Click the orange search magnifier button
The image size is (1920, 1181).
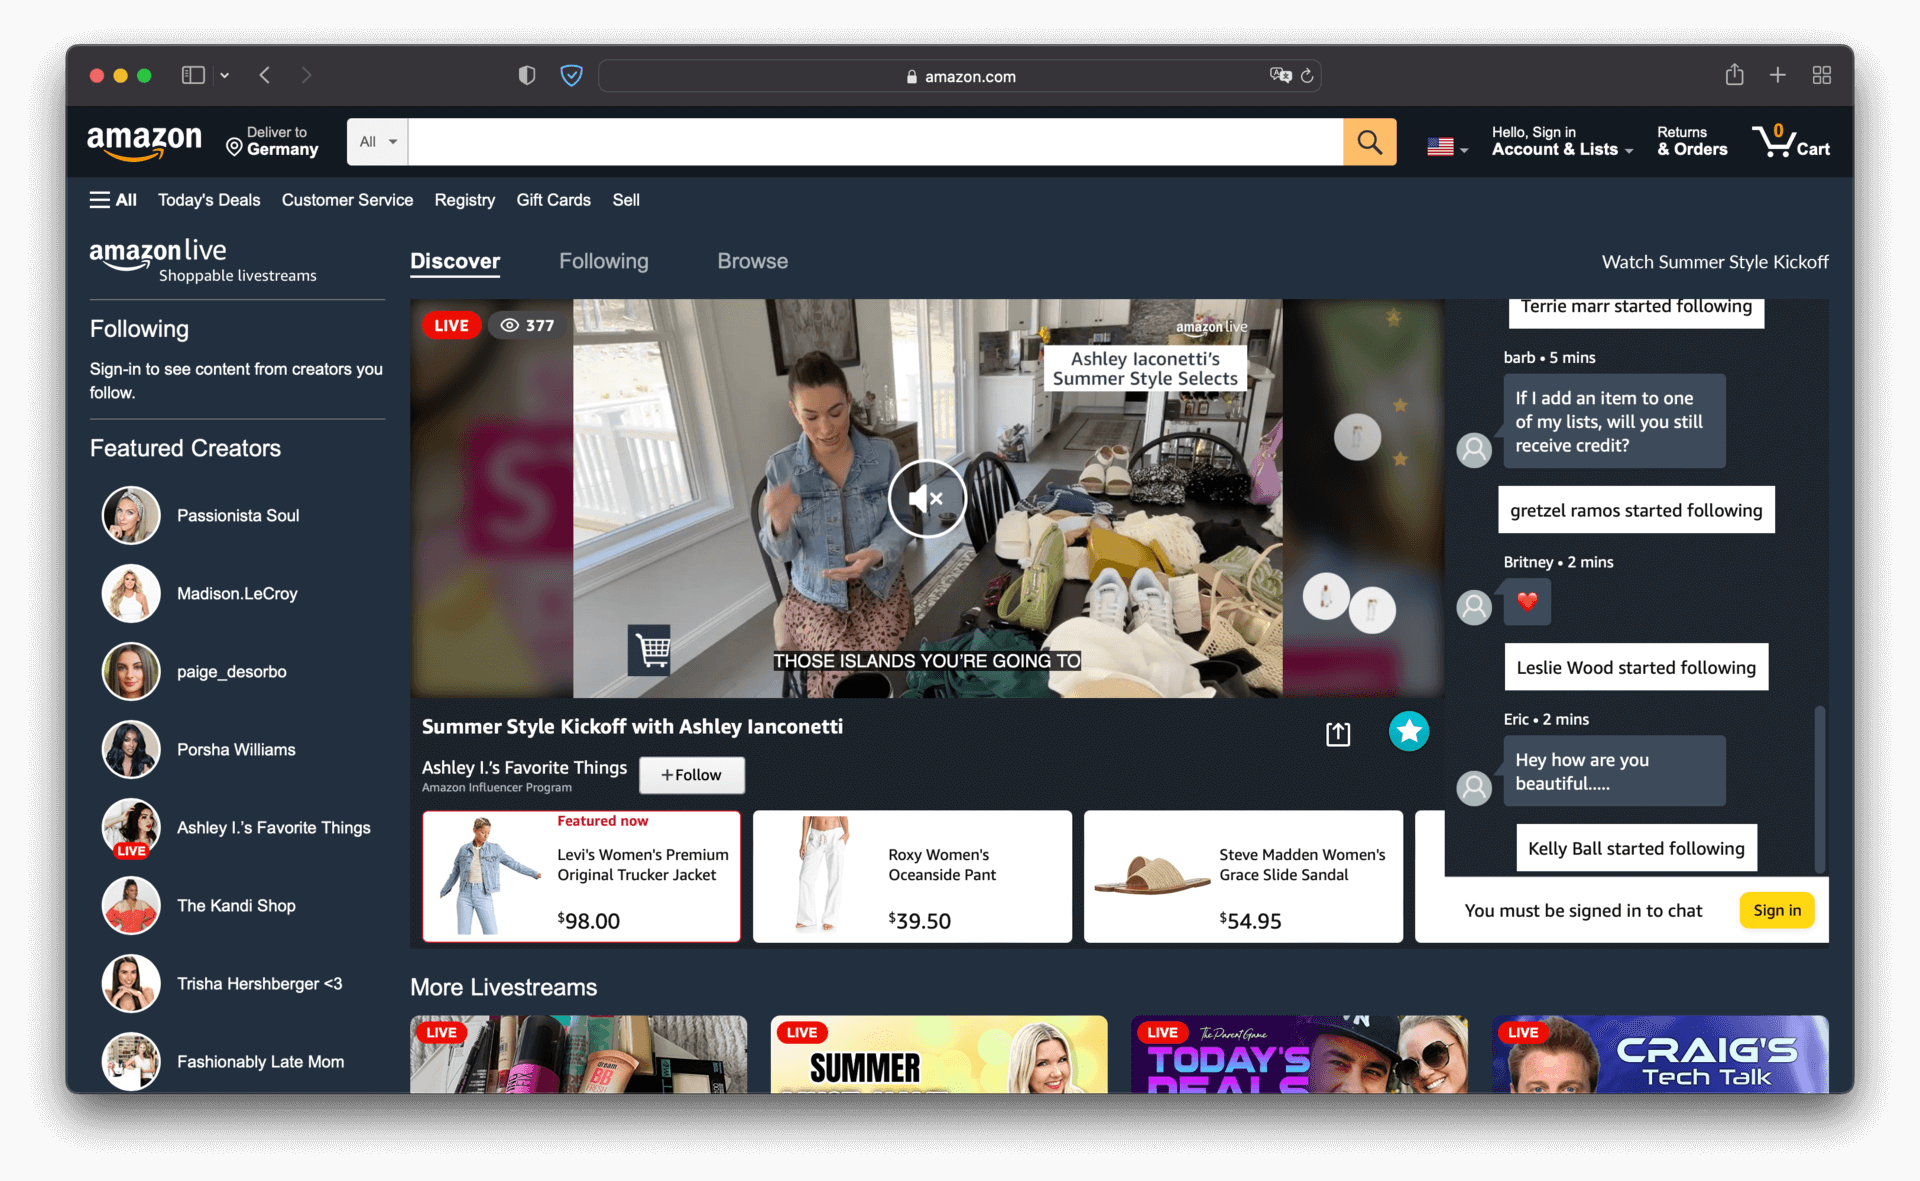pyautogui.click(x=1370, y=142)
